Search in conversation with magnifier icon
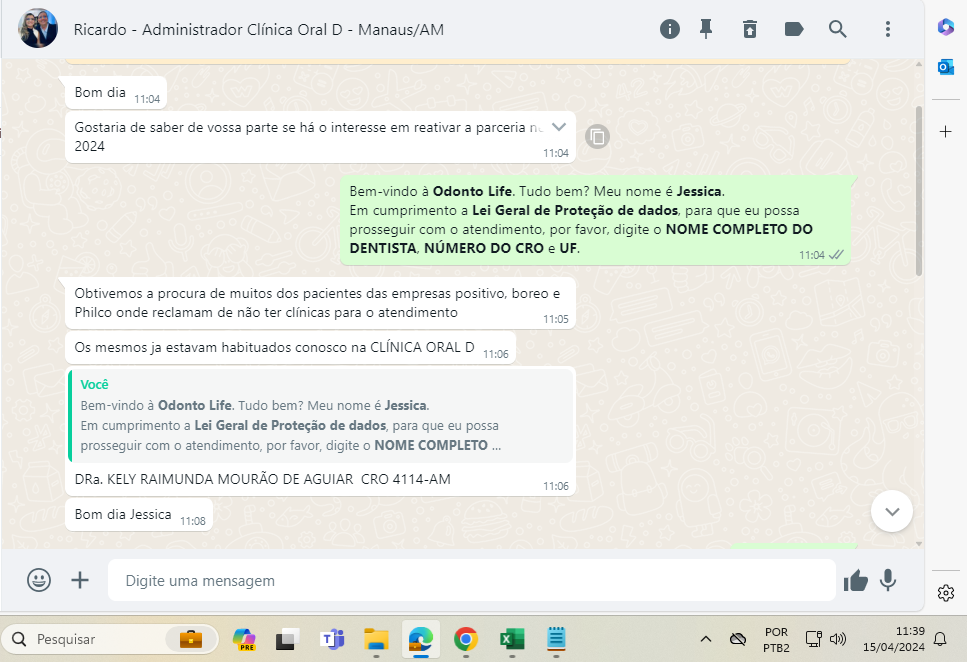967x662 pixels. point(837,29)
